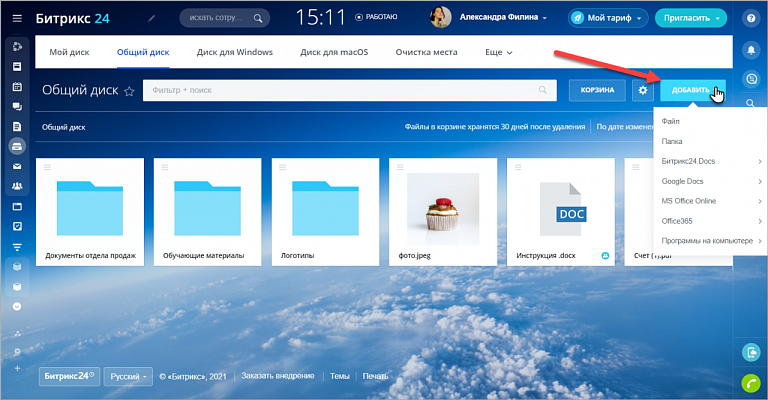
Task: Open the фото.jpeg cupcake thumbnail
Action: point(443,209)
